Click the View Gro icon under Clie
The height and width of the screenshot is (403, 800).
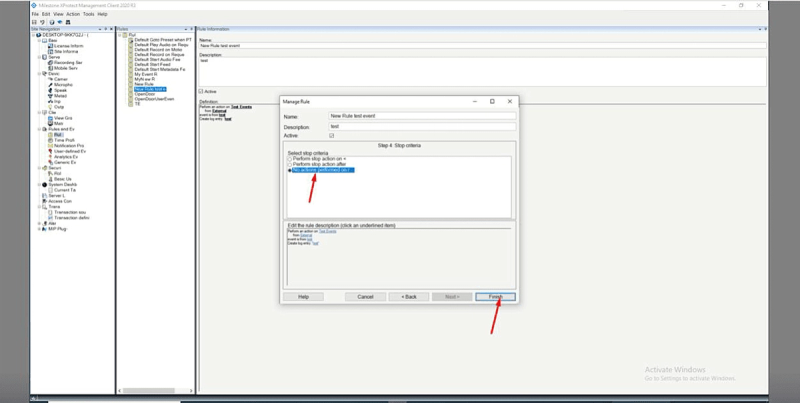pyautogui.click(x=51, y=118)
